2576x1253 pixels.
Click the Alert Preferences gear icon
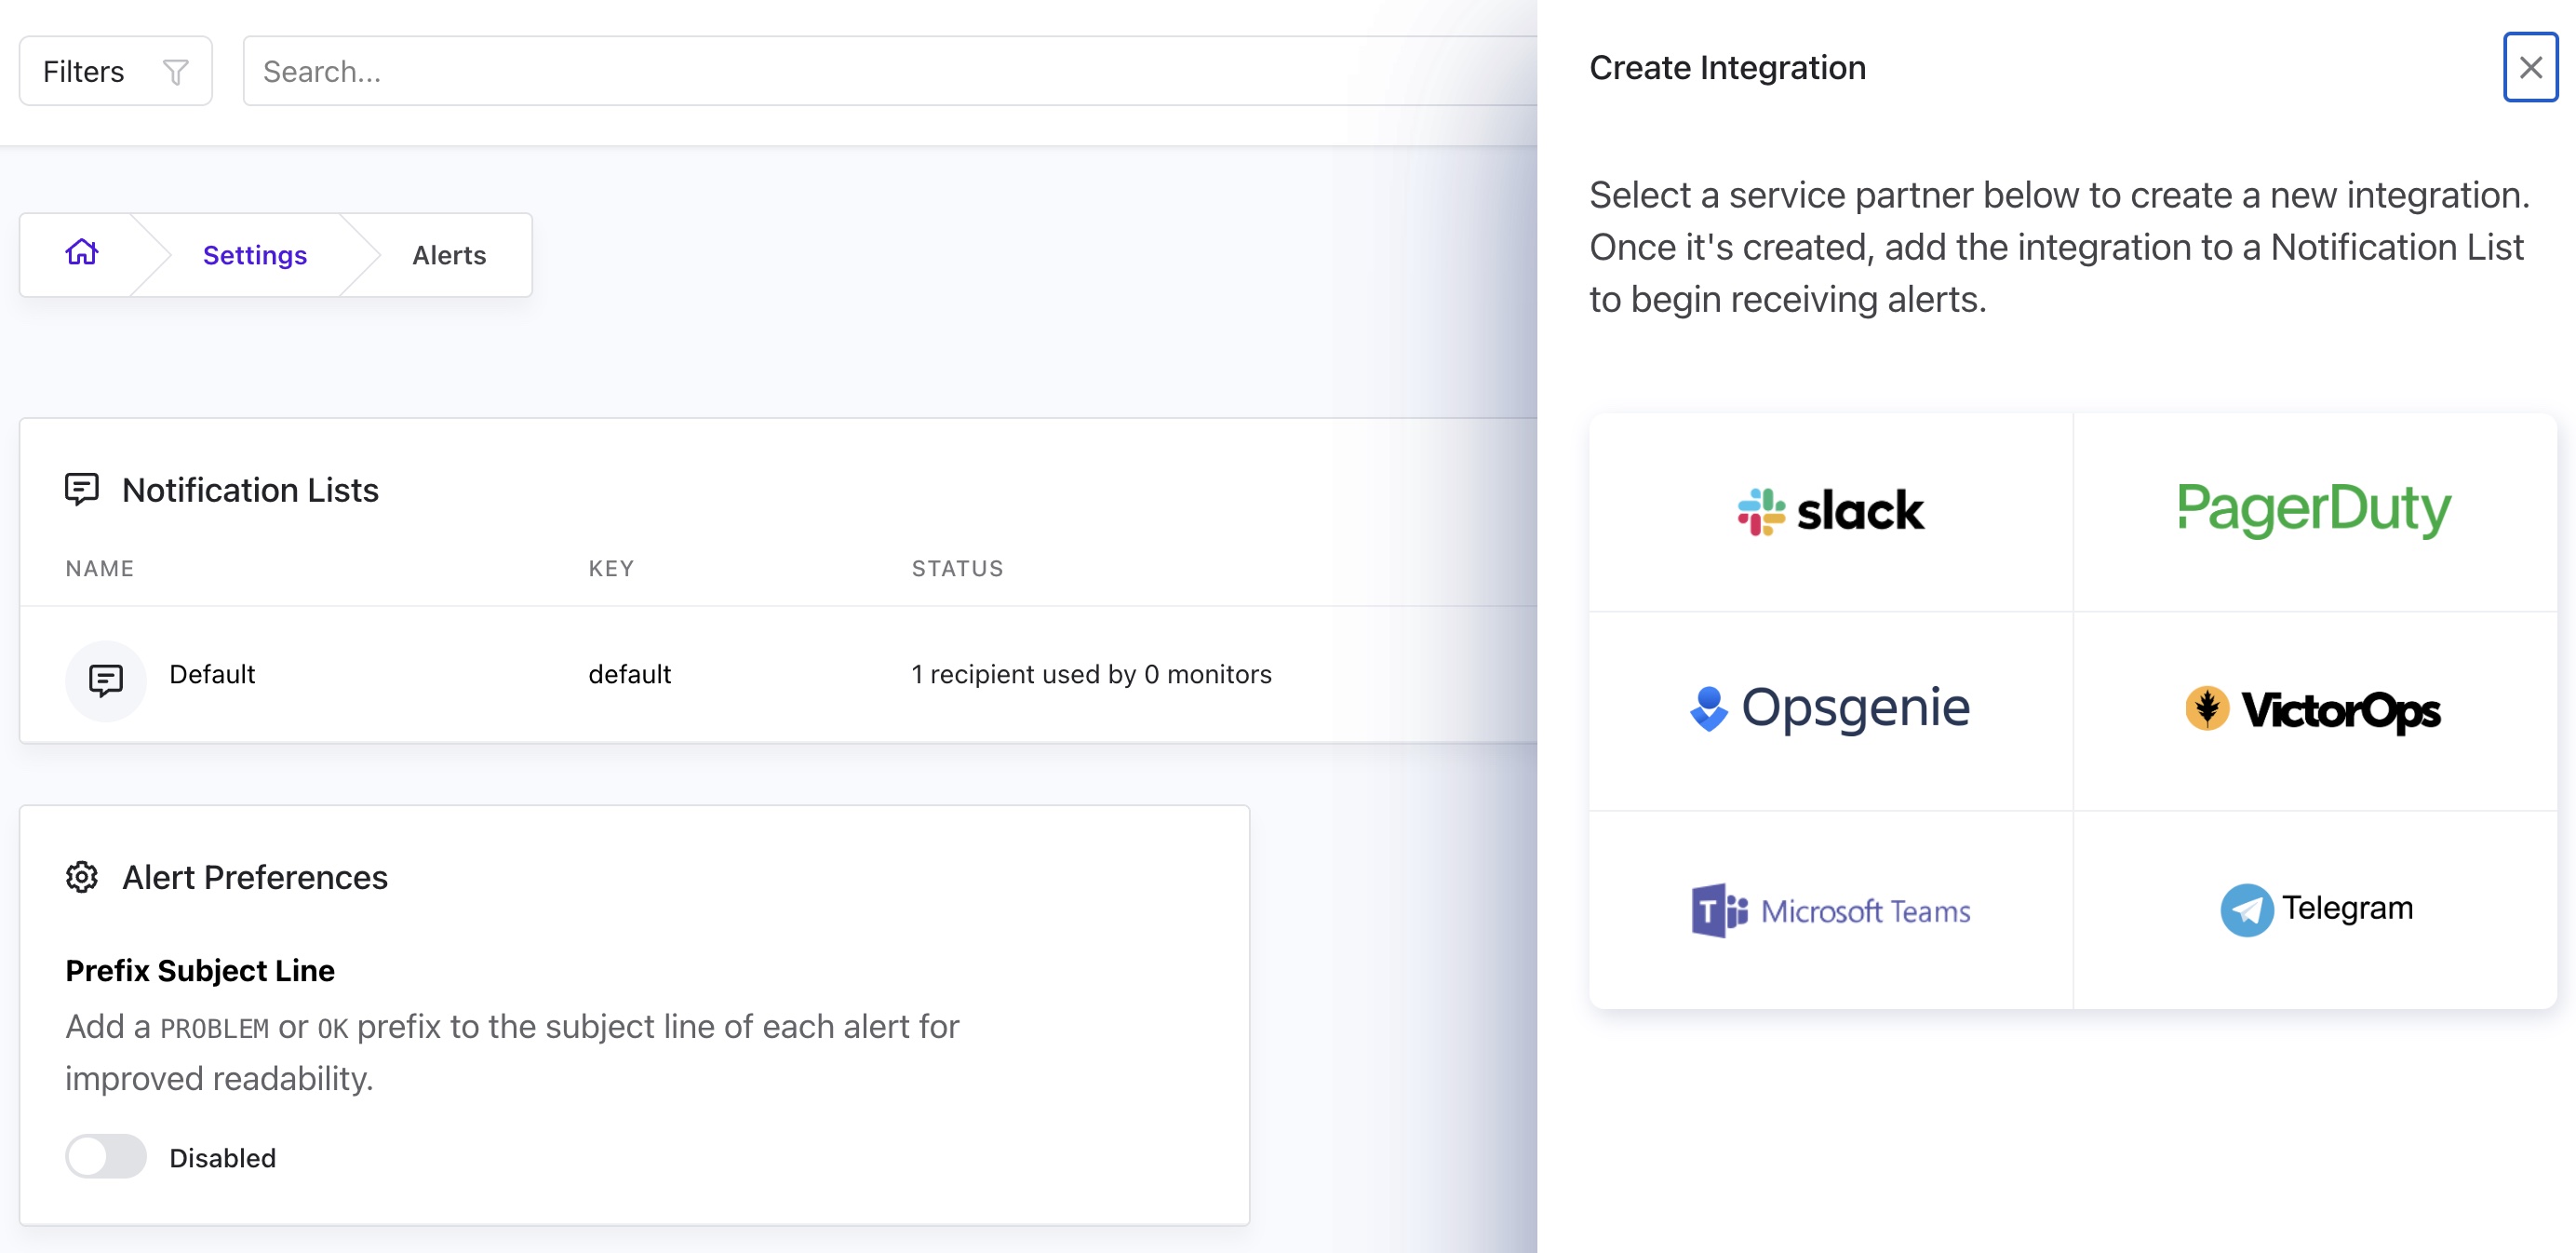coord(82,877)
